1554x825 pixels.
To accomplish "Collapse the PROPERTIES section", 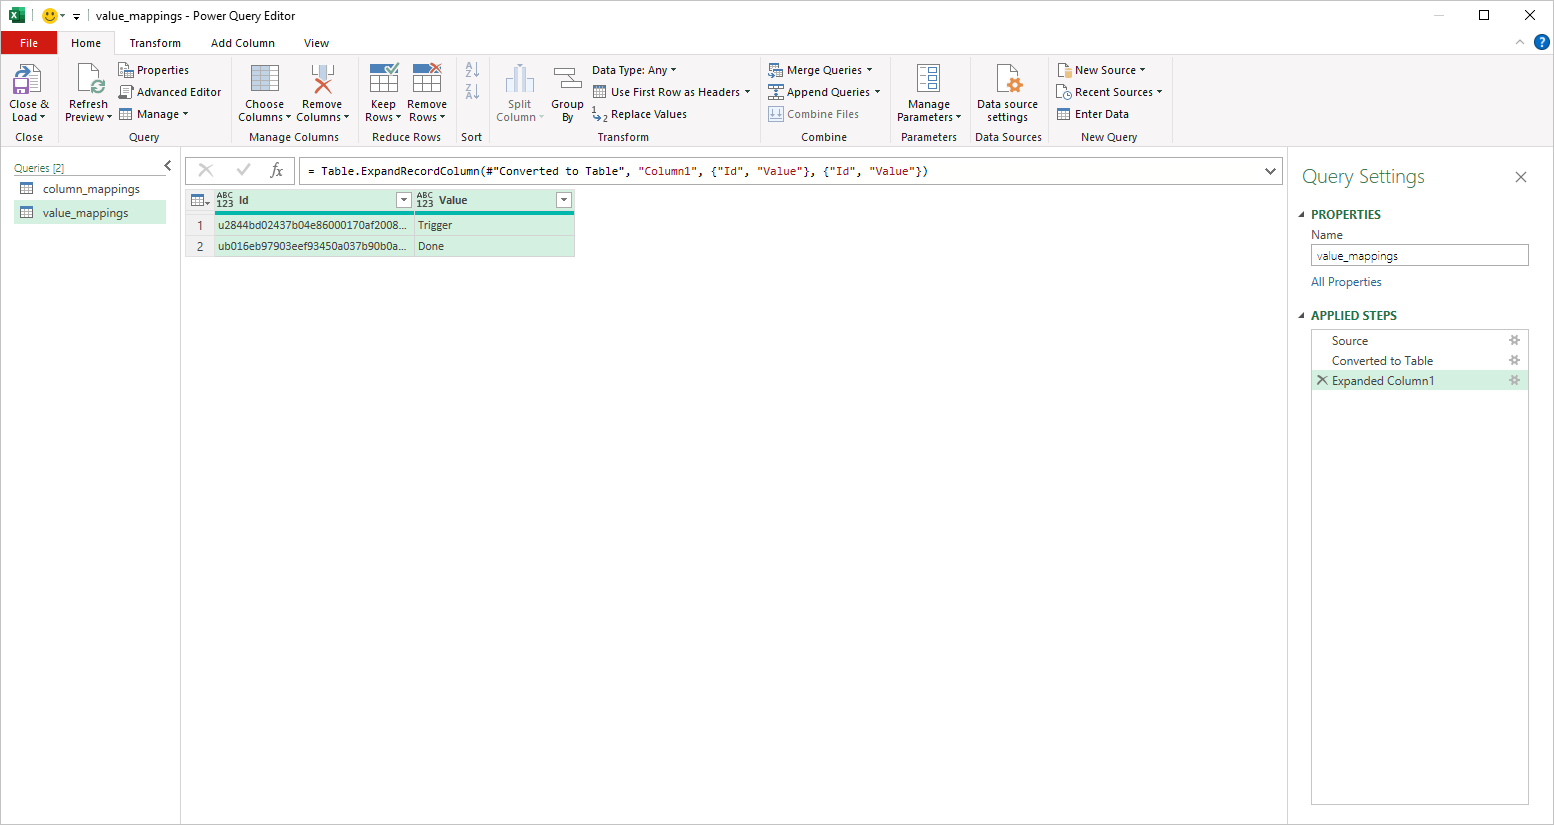I will (1302, 215).
